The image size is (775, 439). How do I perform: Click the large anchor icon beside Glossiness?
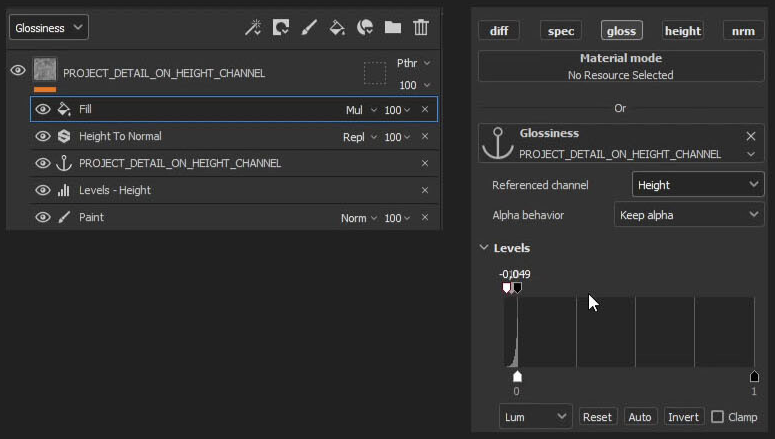click(498, 143)
